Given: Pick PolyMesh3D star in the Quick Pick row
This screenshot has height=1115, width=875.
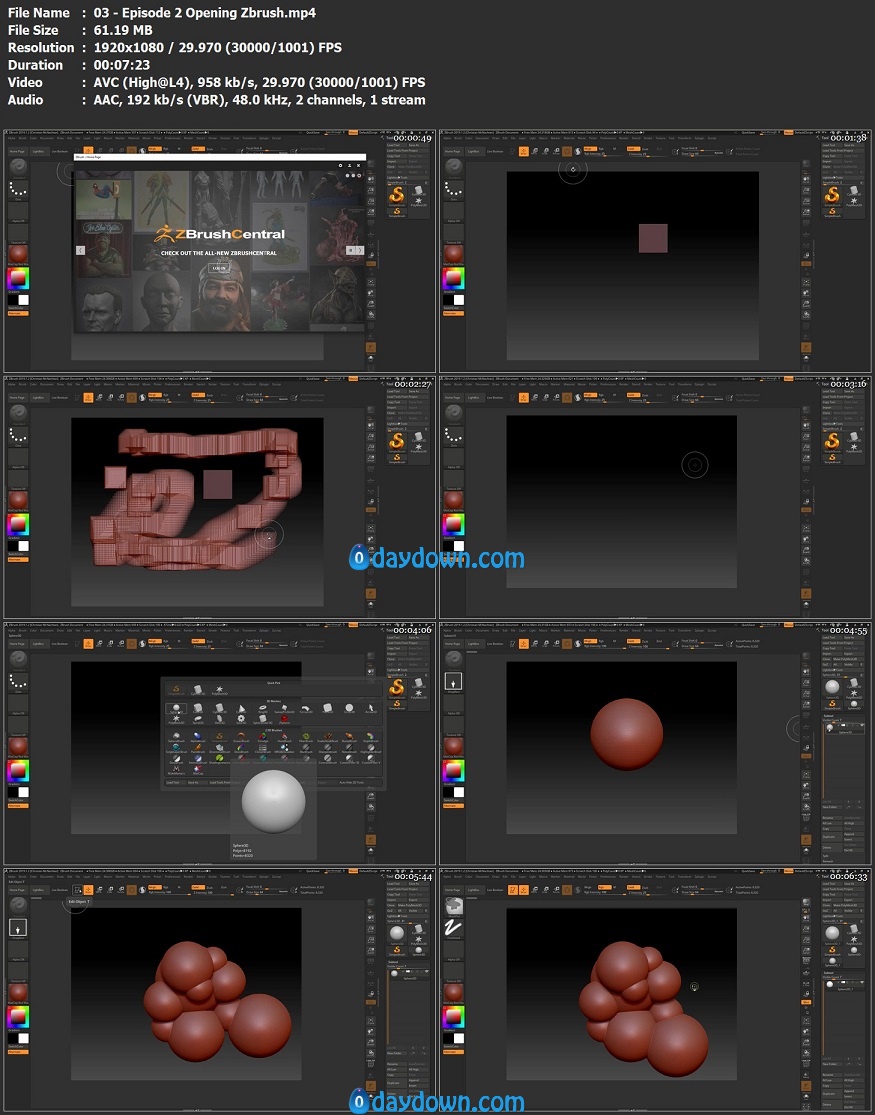Looking at the screenshot, I should coord(219,689).
